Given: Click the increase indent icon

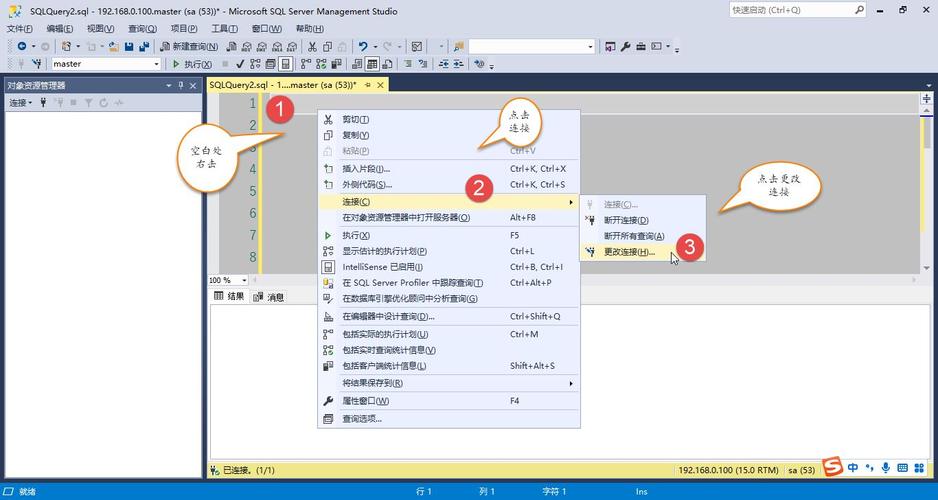Looking at the screenshot, I should click(459, 64).
